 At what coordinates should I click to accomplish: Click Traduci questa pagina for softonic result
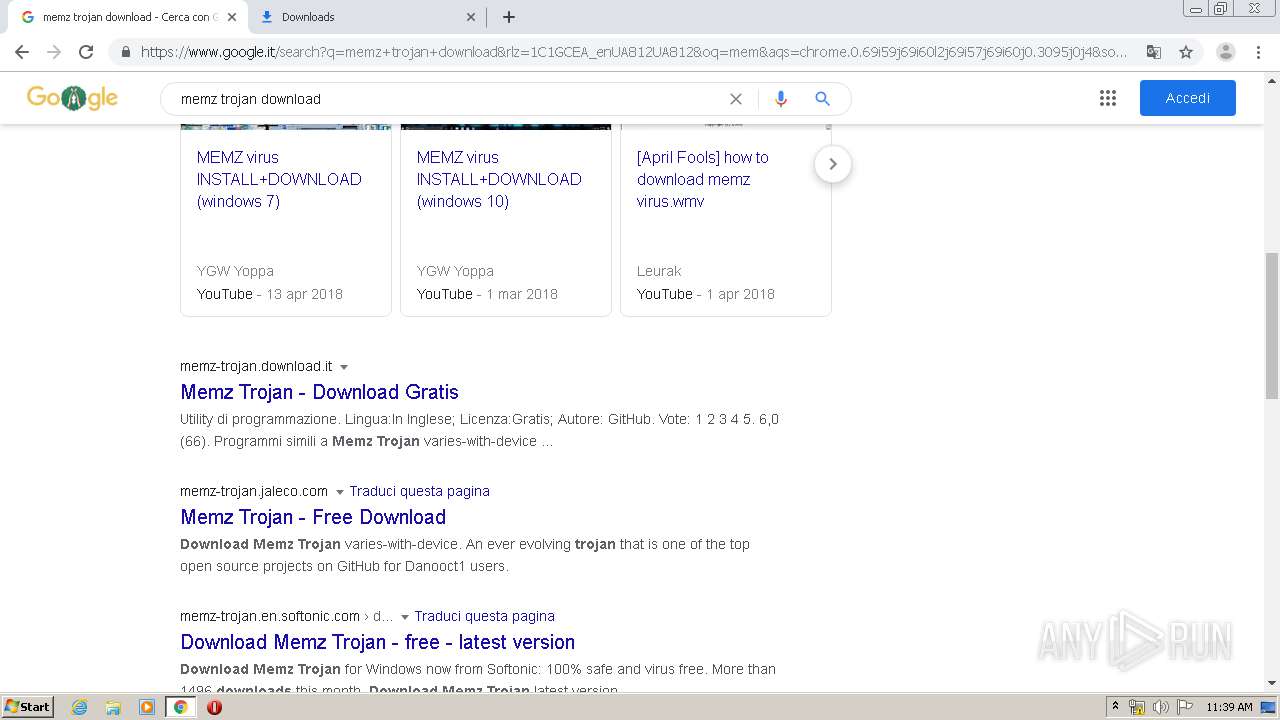click(484, 616)
